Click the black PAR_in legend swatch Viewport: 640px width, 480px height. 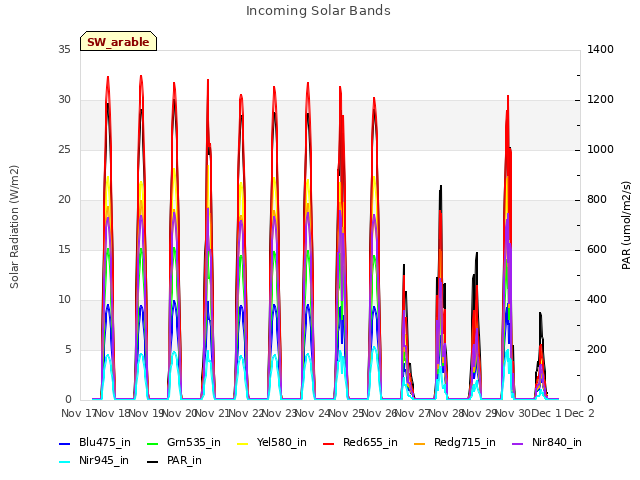(x=152, y=462)
